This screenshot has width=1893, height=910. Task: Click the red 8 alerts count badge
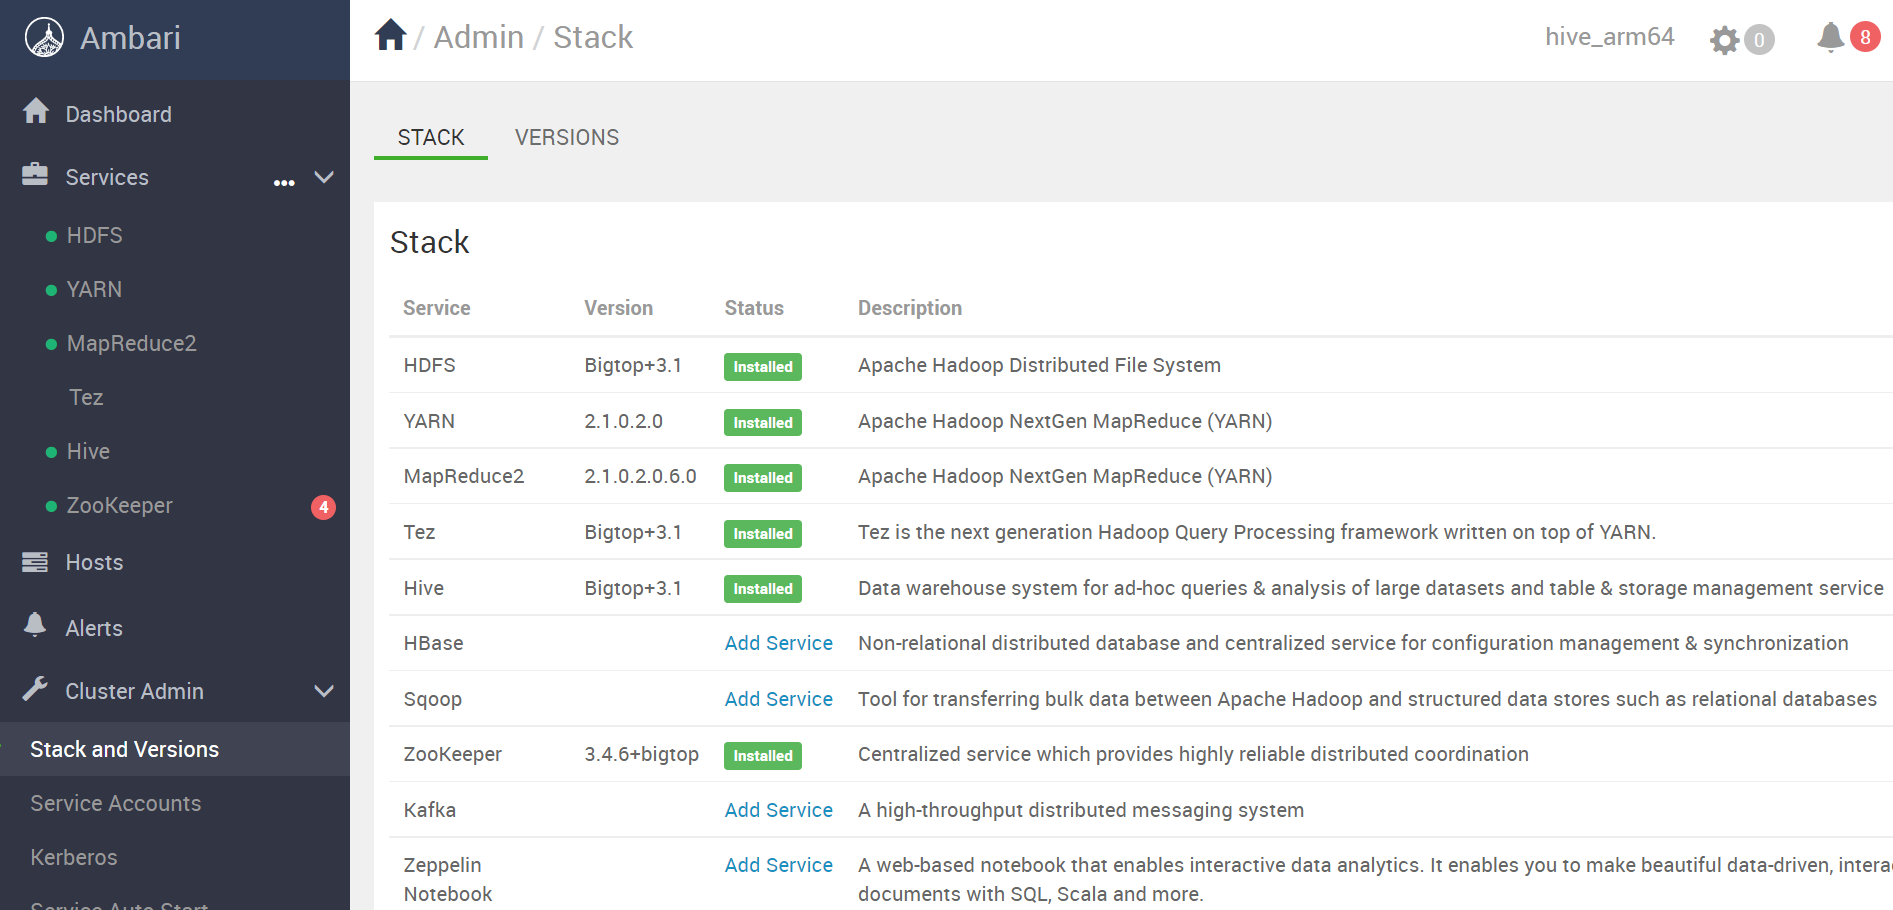point(1865,37)
